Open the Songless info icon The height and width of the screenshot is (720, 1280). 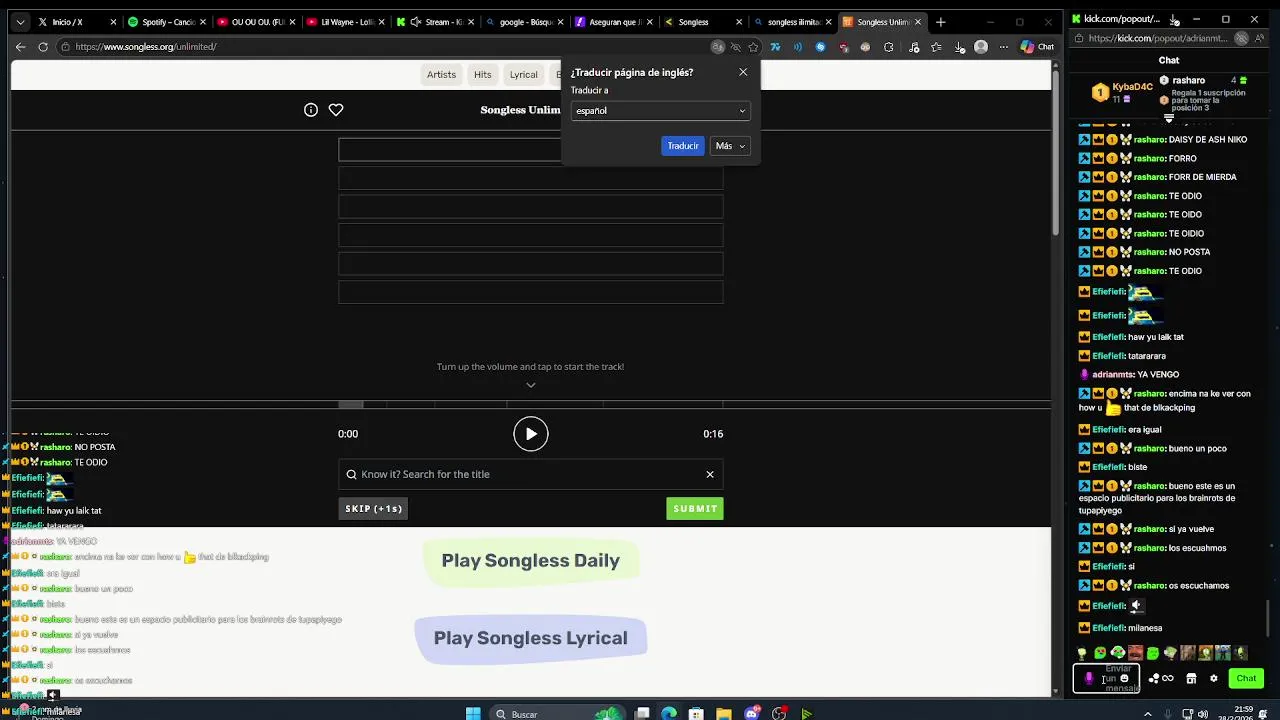pyautogui.click(x=311, y=110)
